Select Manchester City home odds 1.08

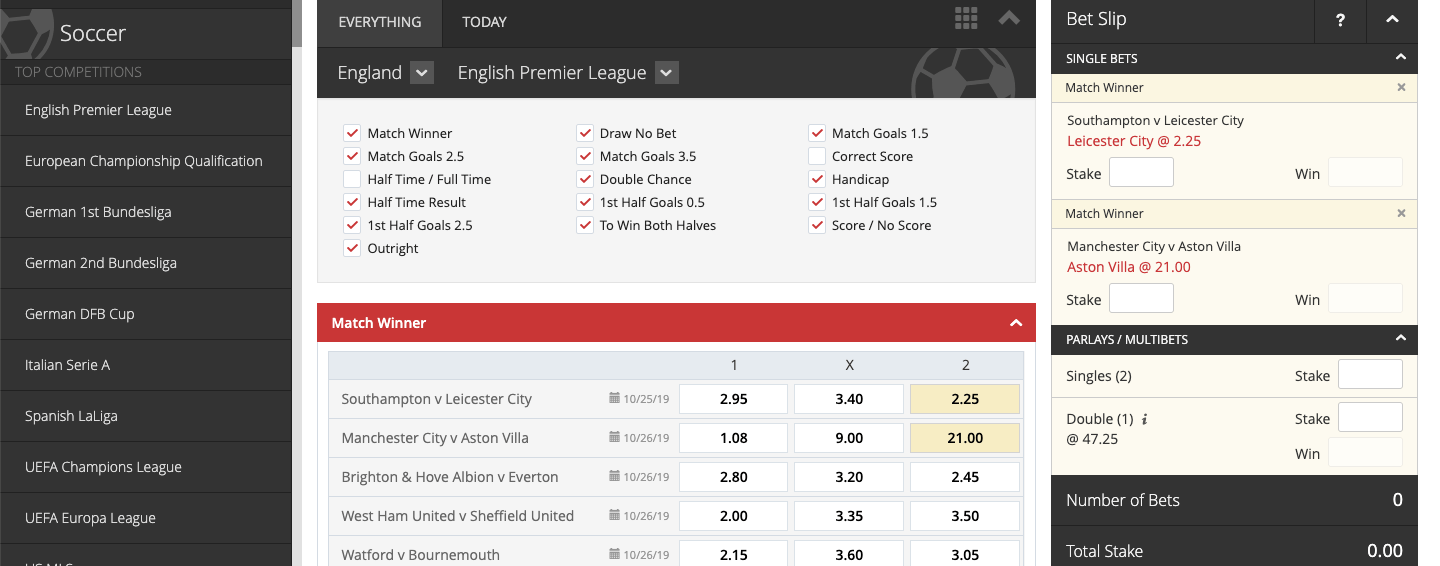(x=734, y=438)
